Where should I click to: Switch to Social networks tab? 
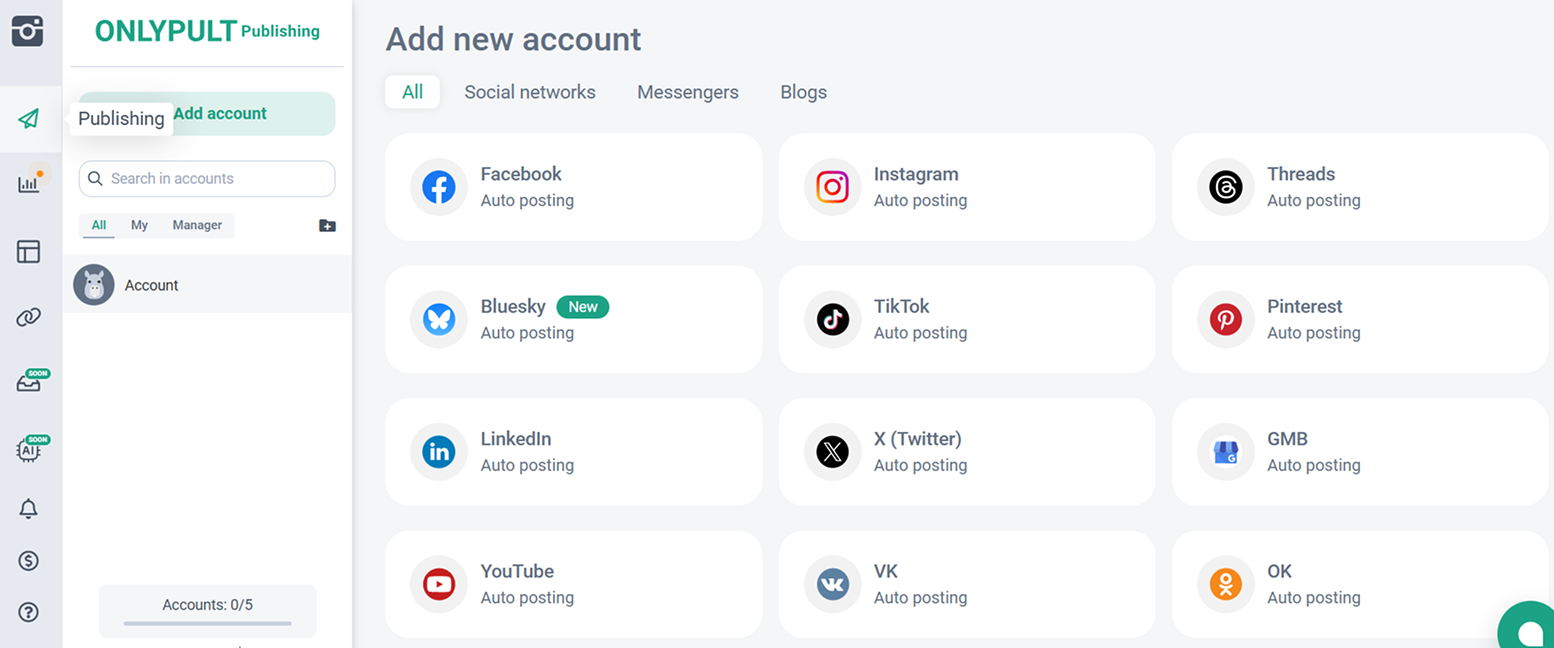tap(529, 92)
